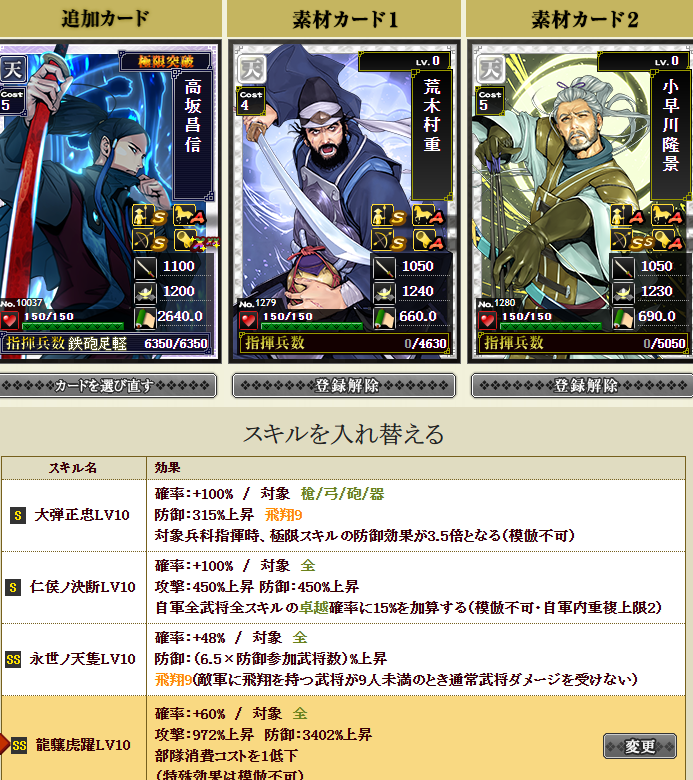Select the 荒木村重 card artwork
This screenshot has height=780, width=693.
344,201
